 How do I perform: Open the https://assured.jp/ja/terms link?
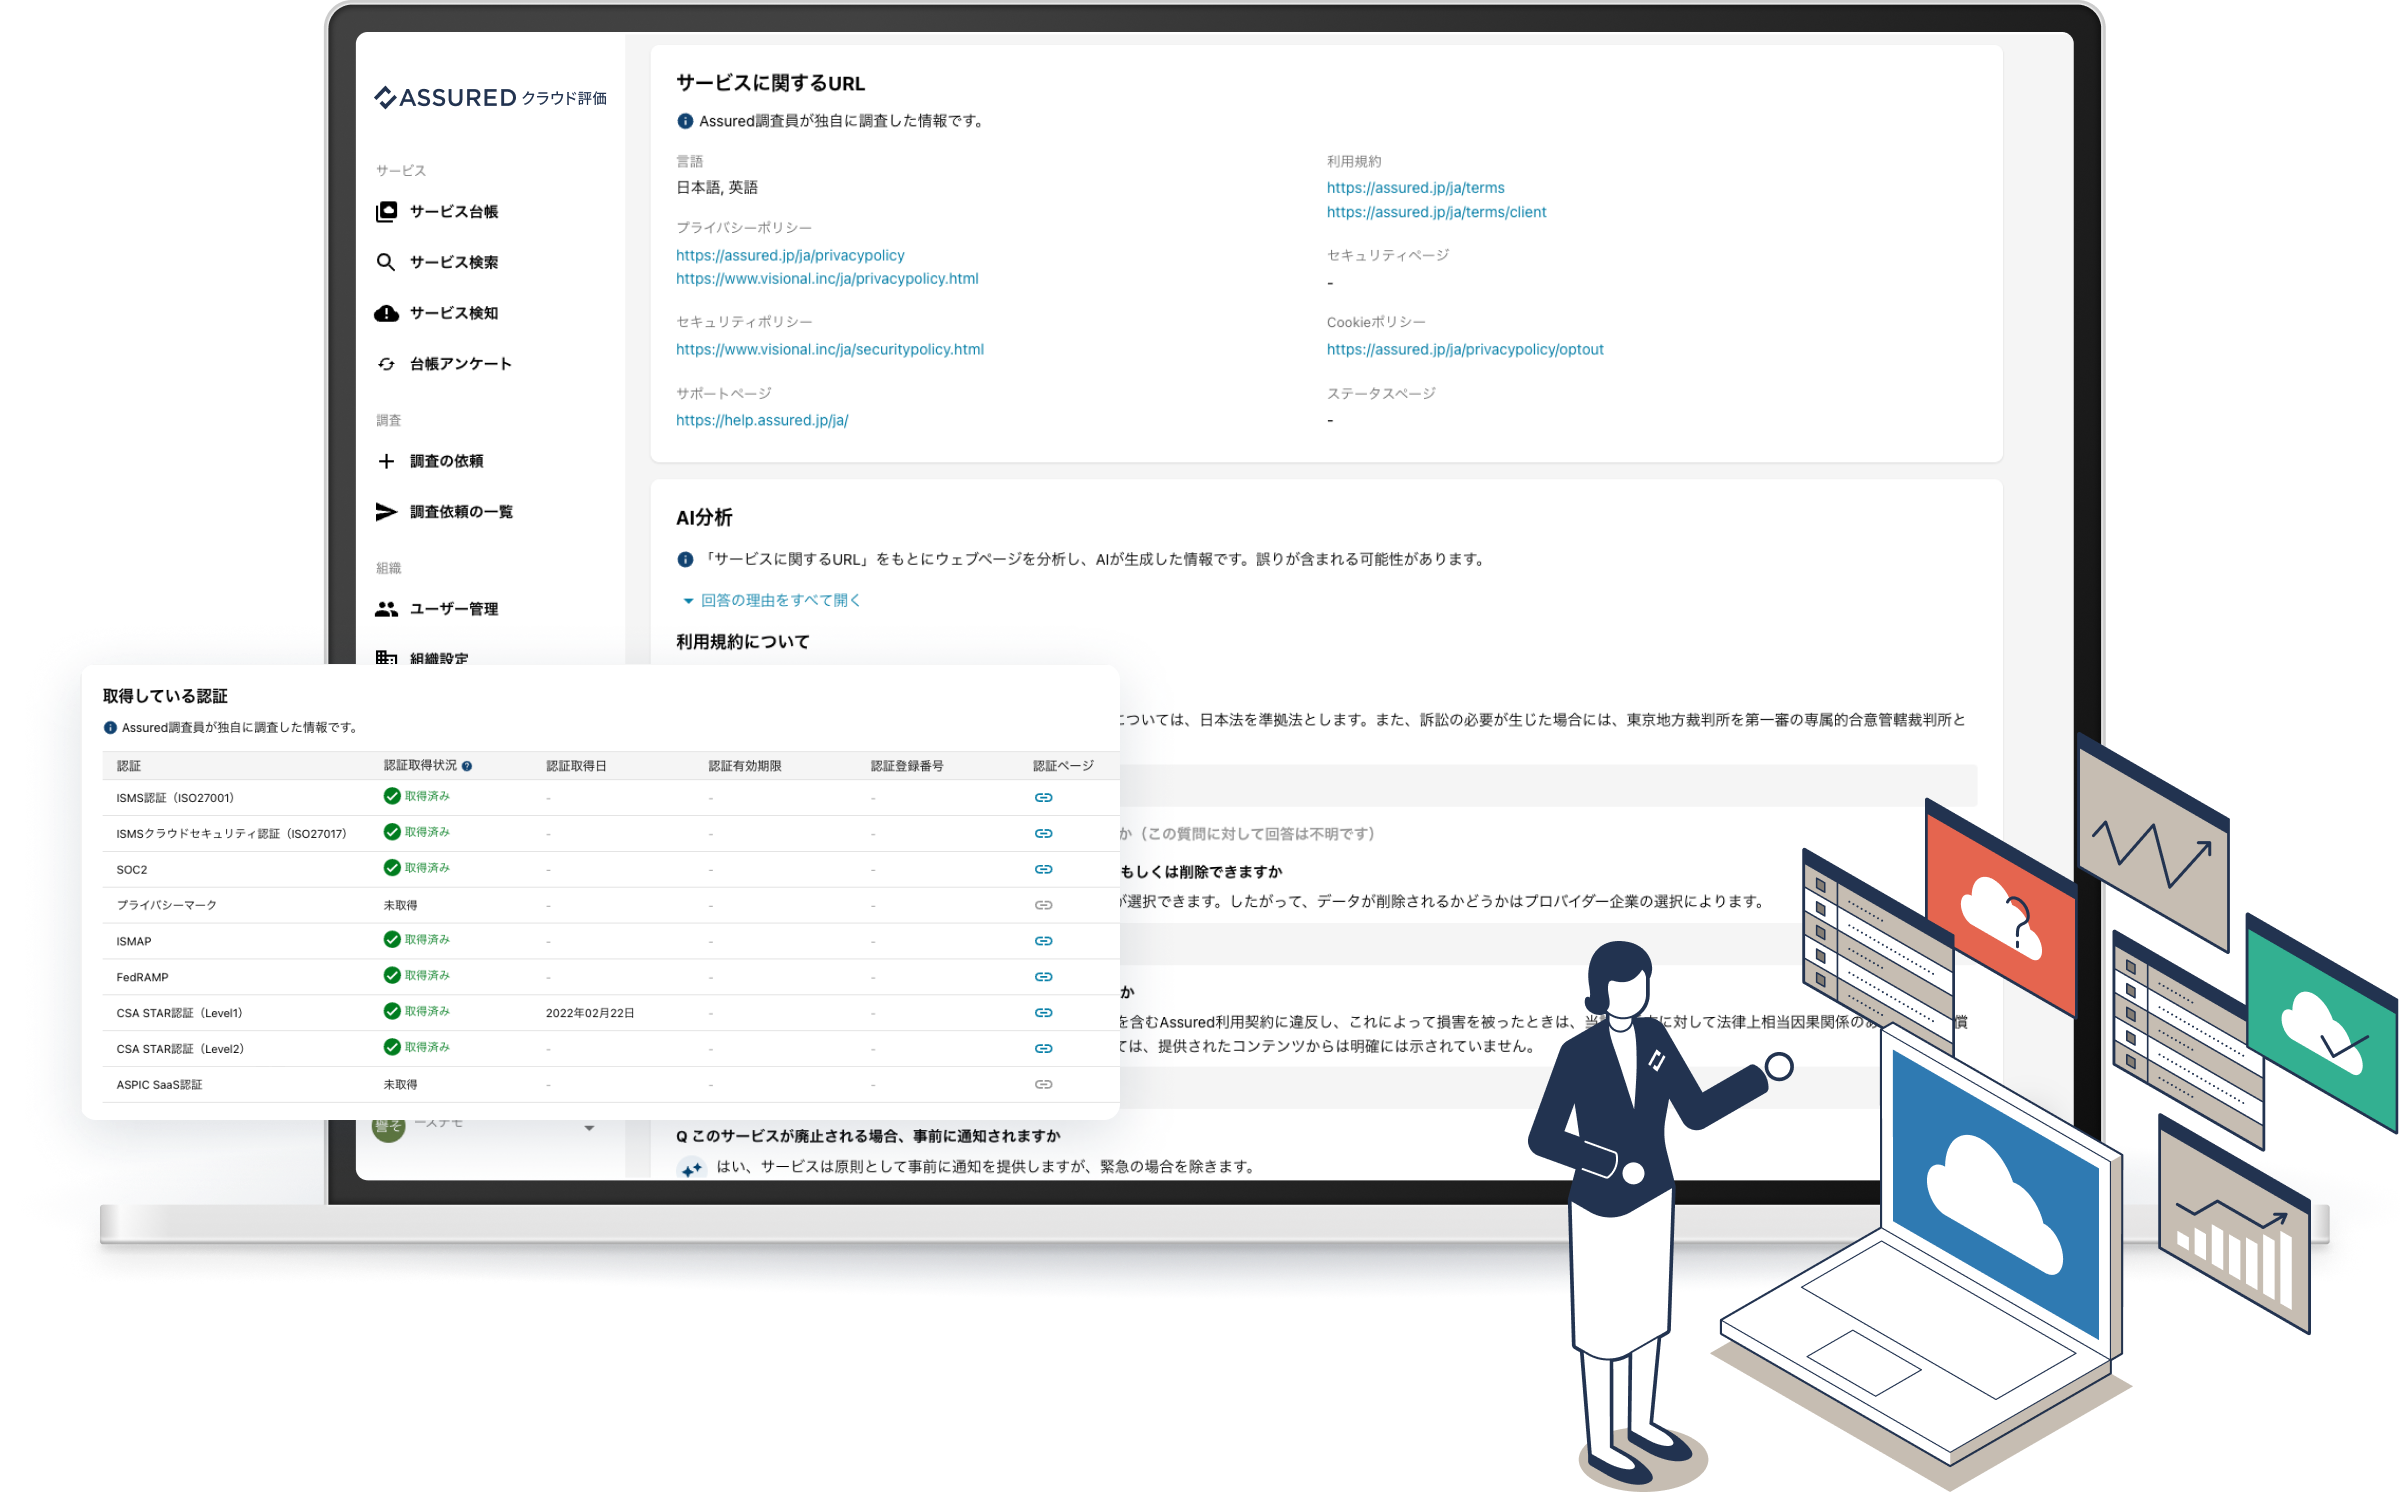point(1415,188)
